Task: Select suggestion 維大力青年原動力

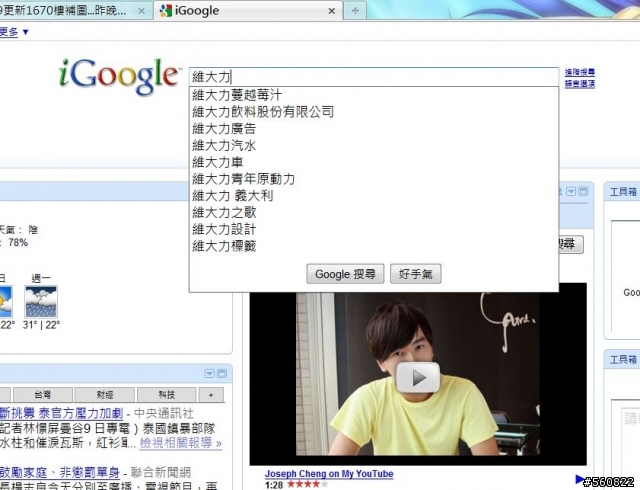Action: [373, 179]
